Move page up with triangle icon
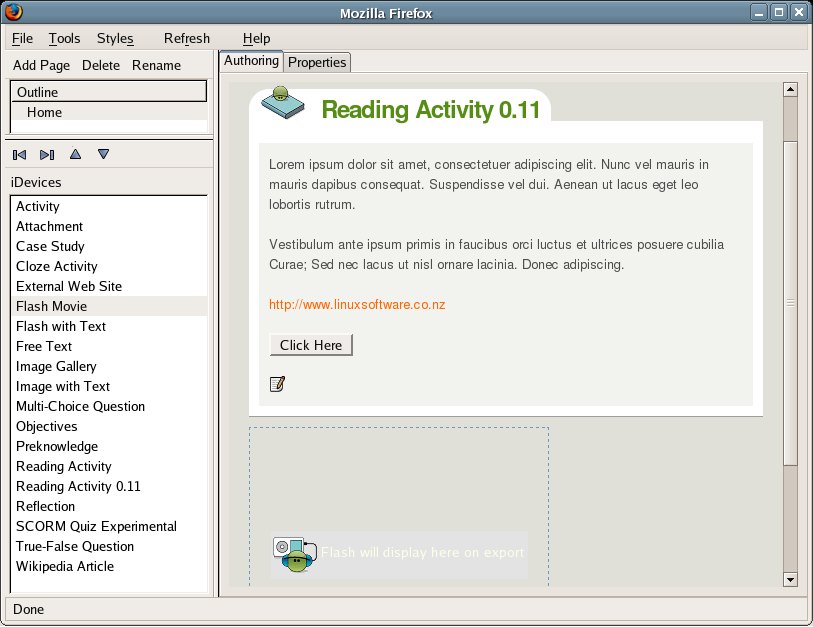This screenshot has width=813, height=627. tap(75, 154)
